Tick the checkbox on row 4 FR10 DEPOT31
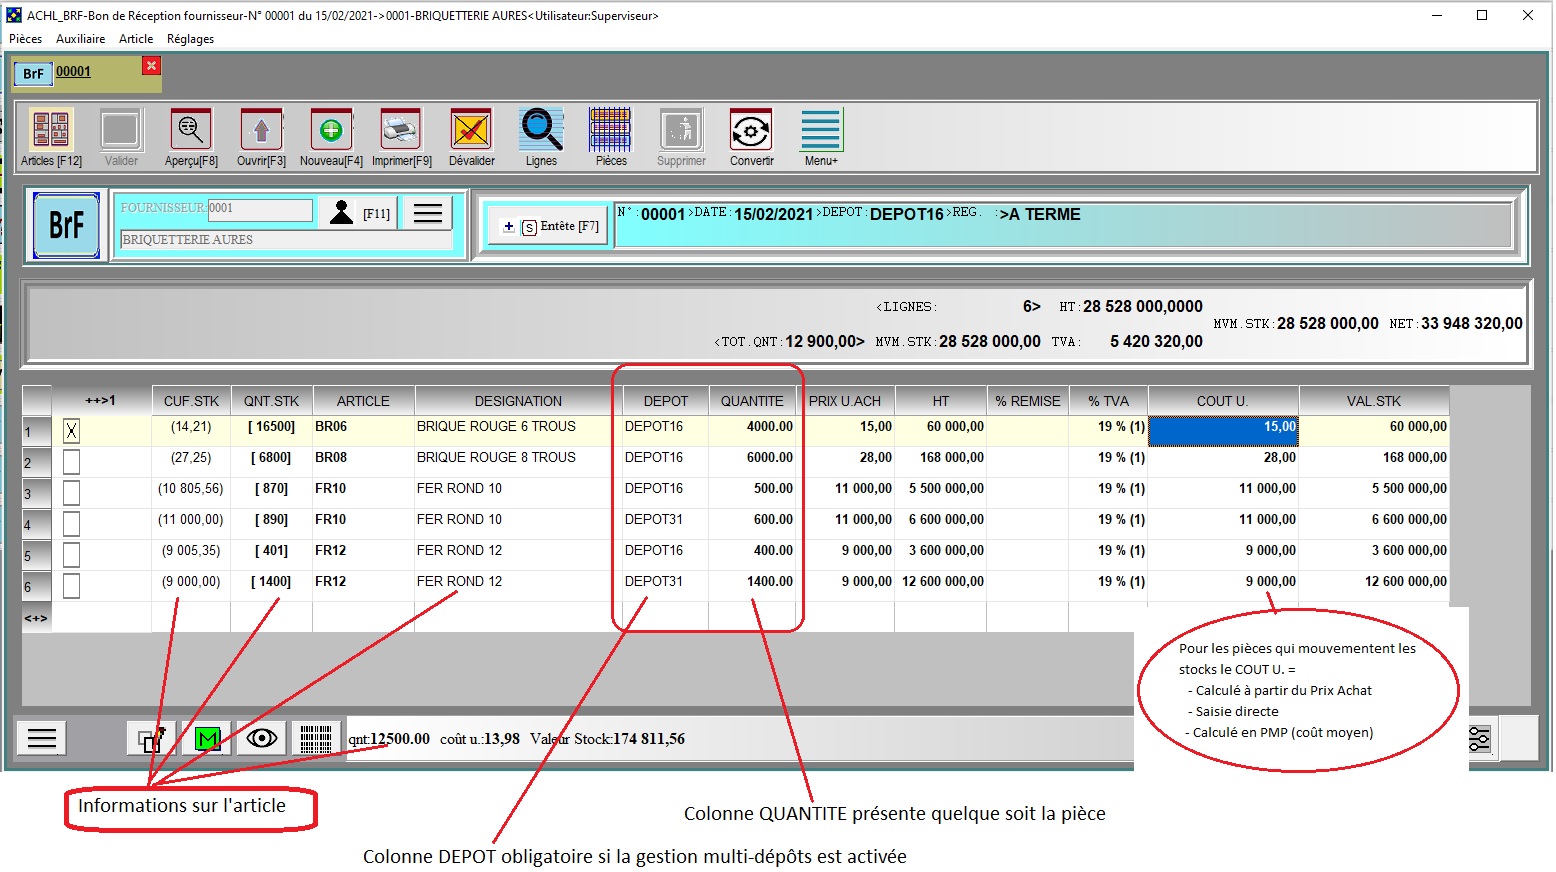The width and height of the screenshot is (1556, 872). (71, 524)
